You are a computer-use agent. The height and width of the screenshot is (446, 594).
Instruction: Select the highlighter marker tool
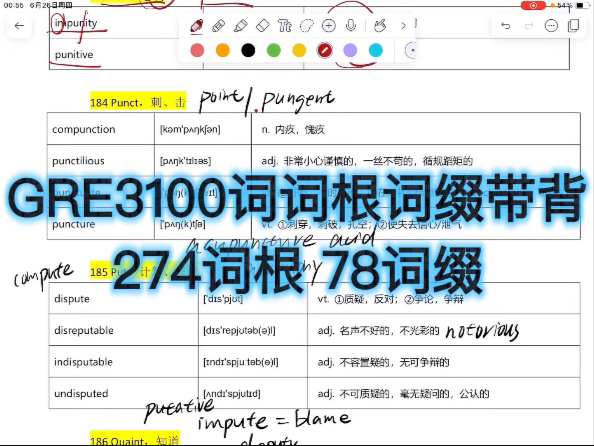pos(241,26)
